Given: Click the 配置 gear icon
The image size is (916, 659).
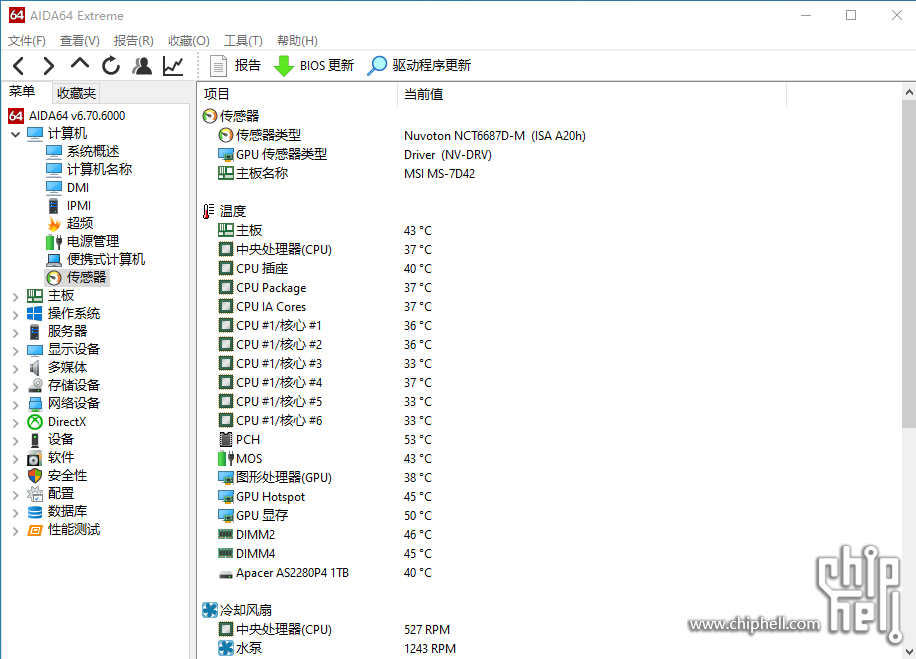Looking at the screenshot, I should click(35, 494).
